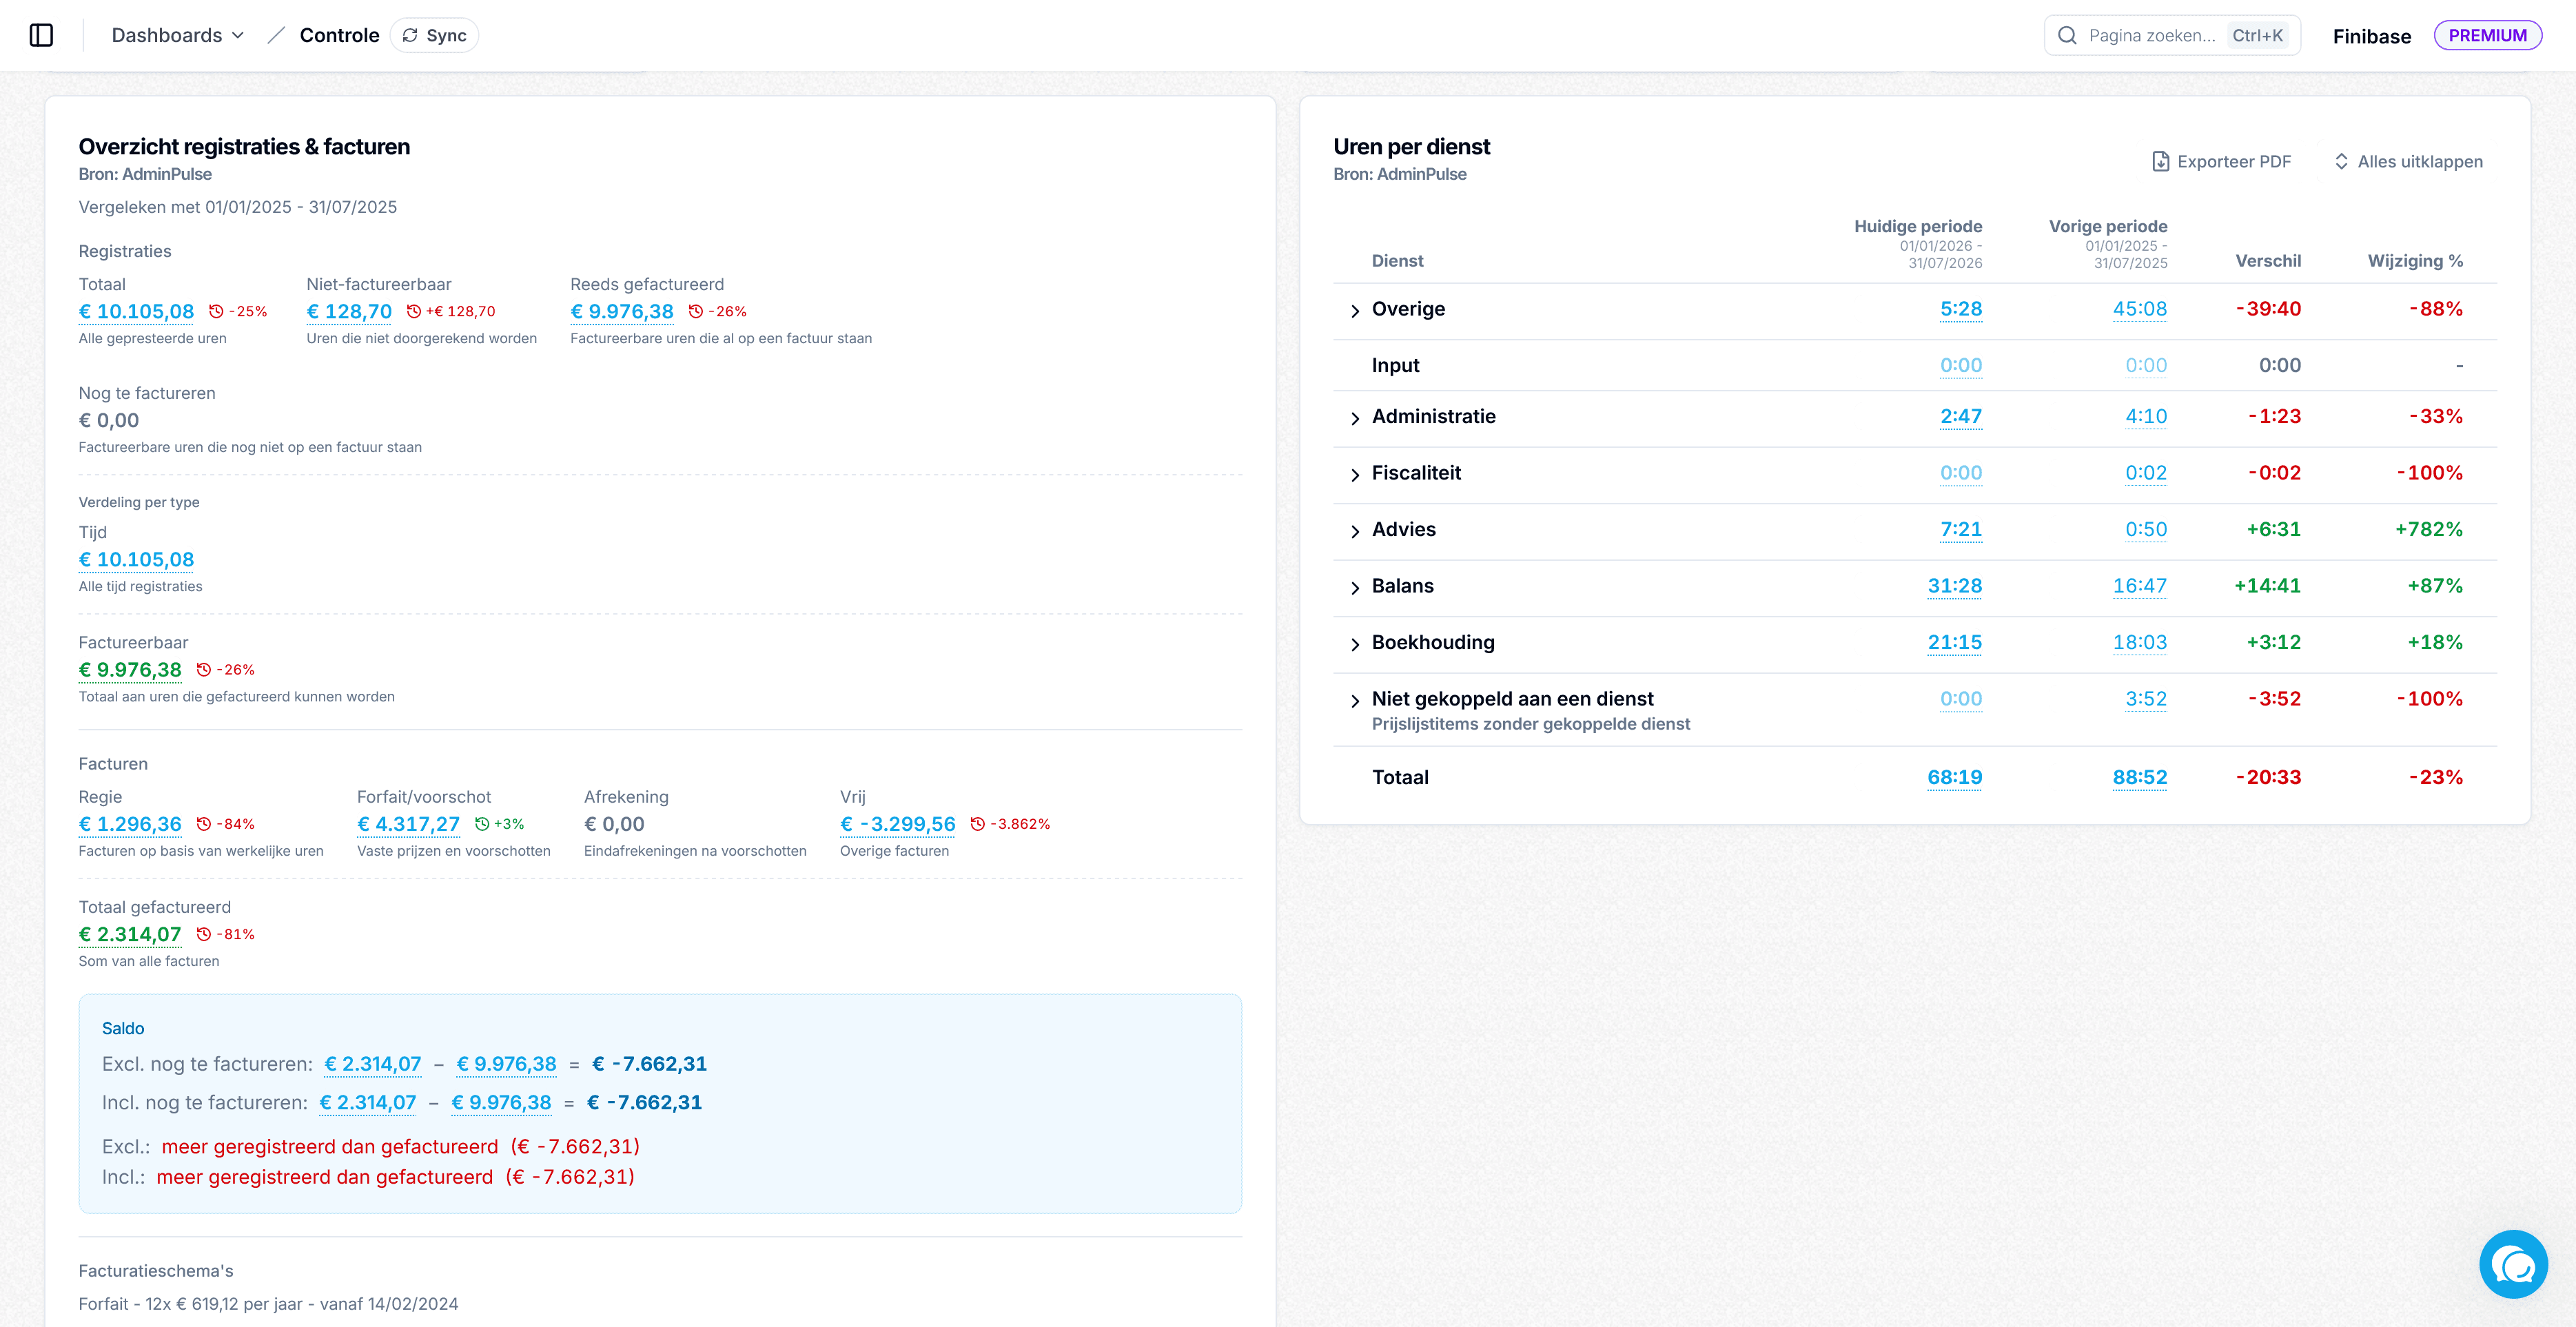The width and height of the screenshot is (2576, 1327).
Task: Click the history icon next to -25%
Action: pos(216,312)
